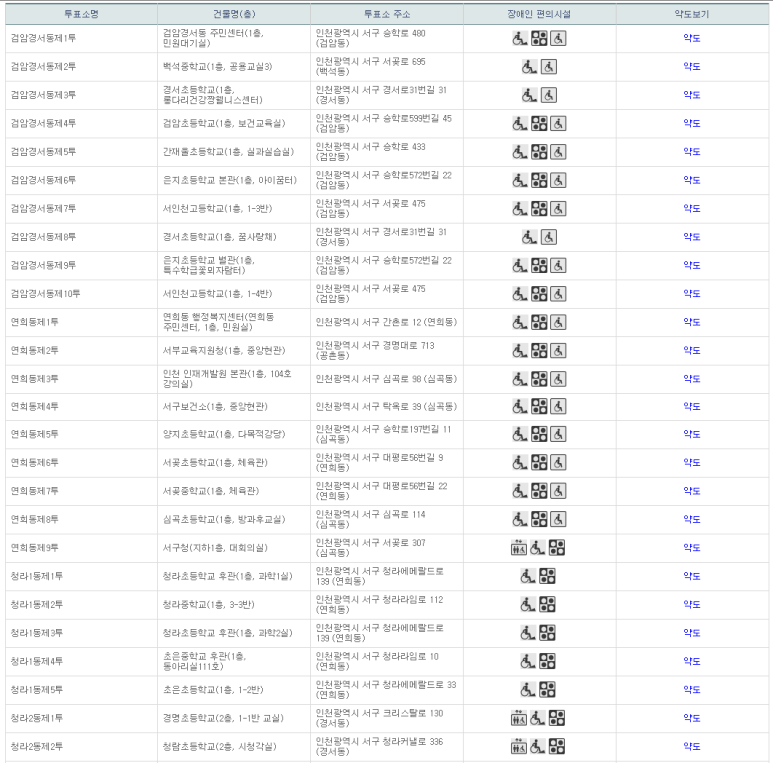Open 약도 map link for 검암경서동제10투
Screen dimensions: 773x763
[x=692, y=293]
